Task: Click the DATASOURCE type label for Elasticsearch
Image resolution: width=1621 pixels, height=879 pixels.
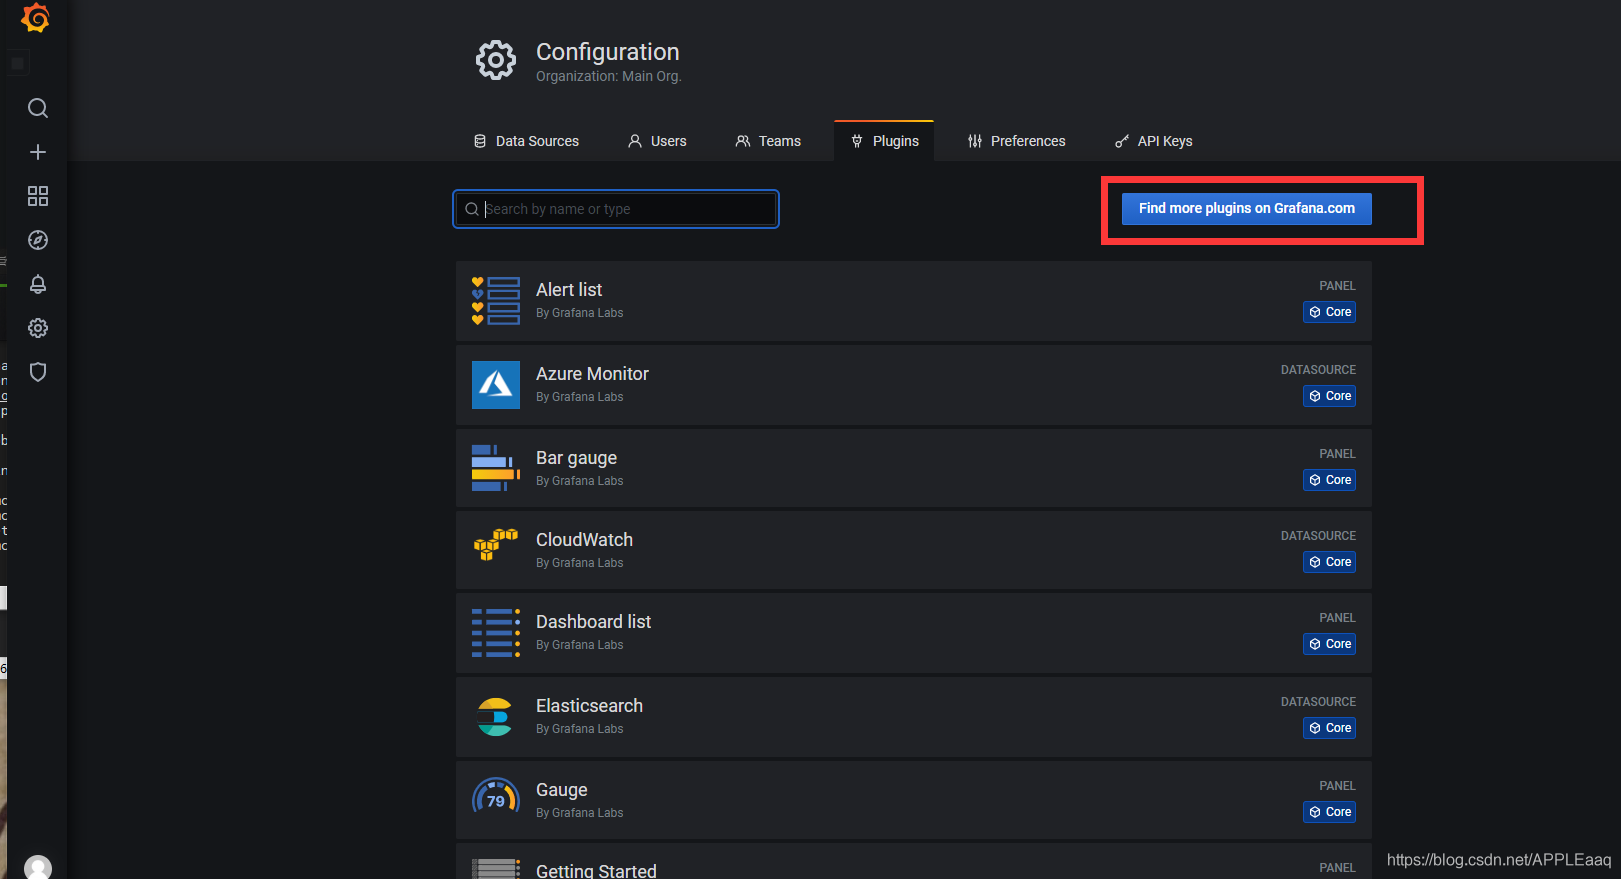Action: pos(1318,702)
